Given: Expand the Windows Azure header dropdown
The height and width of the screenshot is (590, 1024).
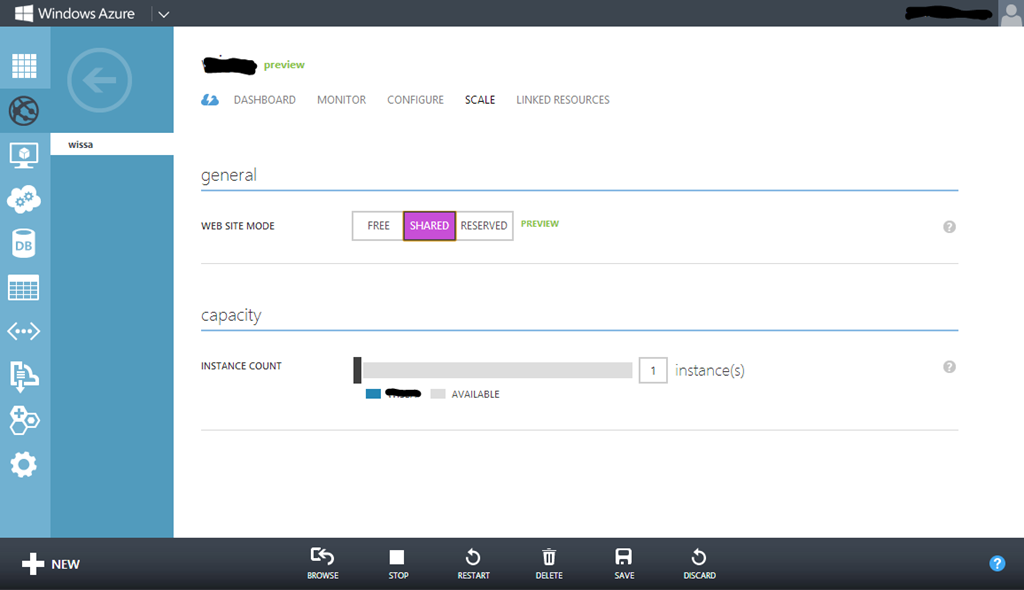Looking at the screenshot, I should click(x=163, y=14).
